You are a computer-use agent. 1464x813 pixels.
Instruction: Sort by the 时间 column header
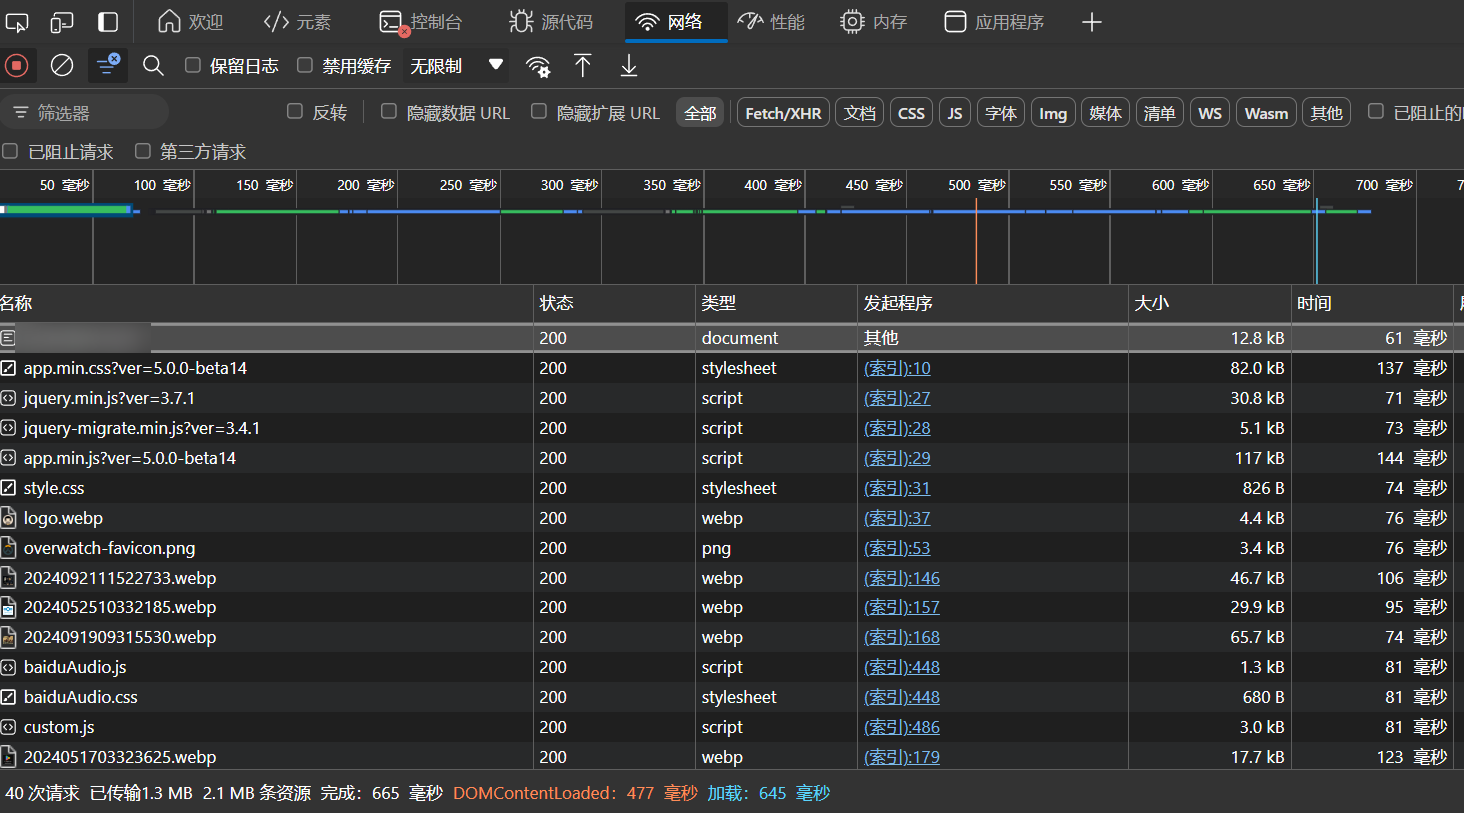[1371, 303]
